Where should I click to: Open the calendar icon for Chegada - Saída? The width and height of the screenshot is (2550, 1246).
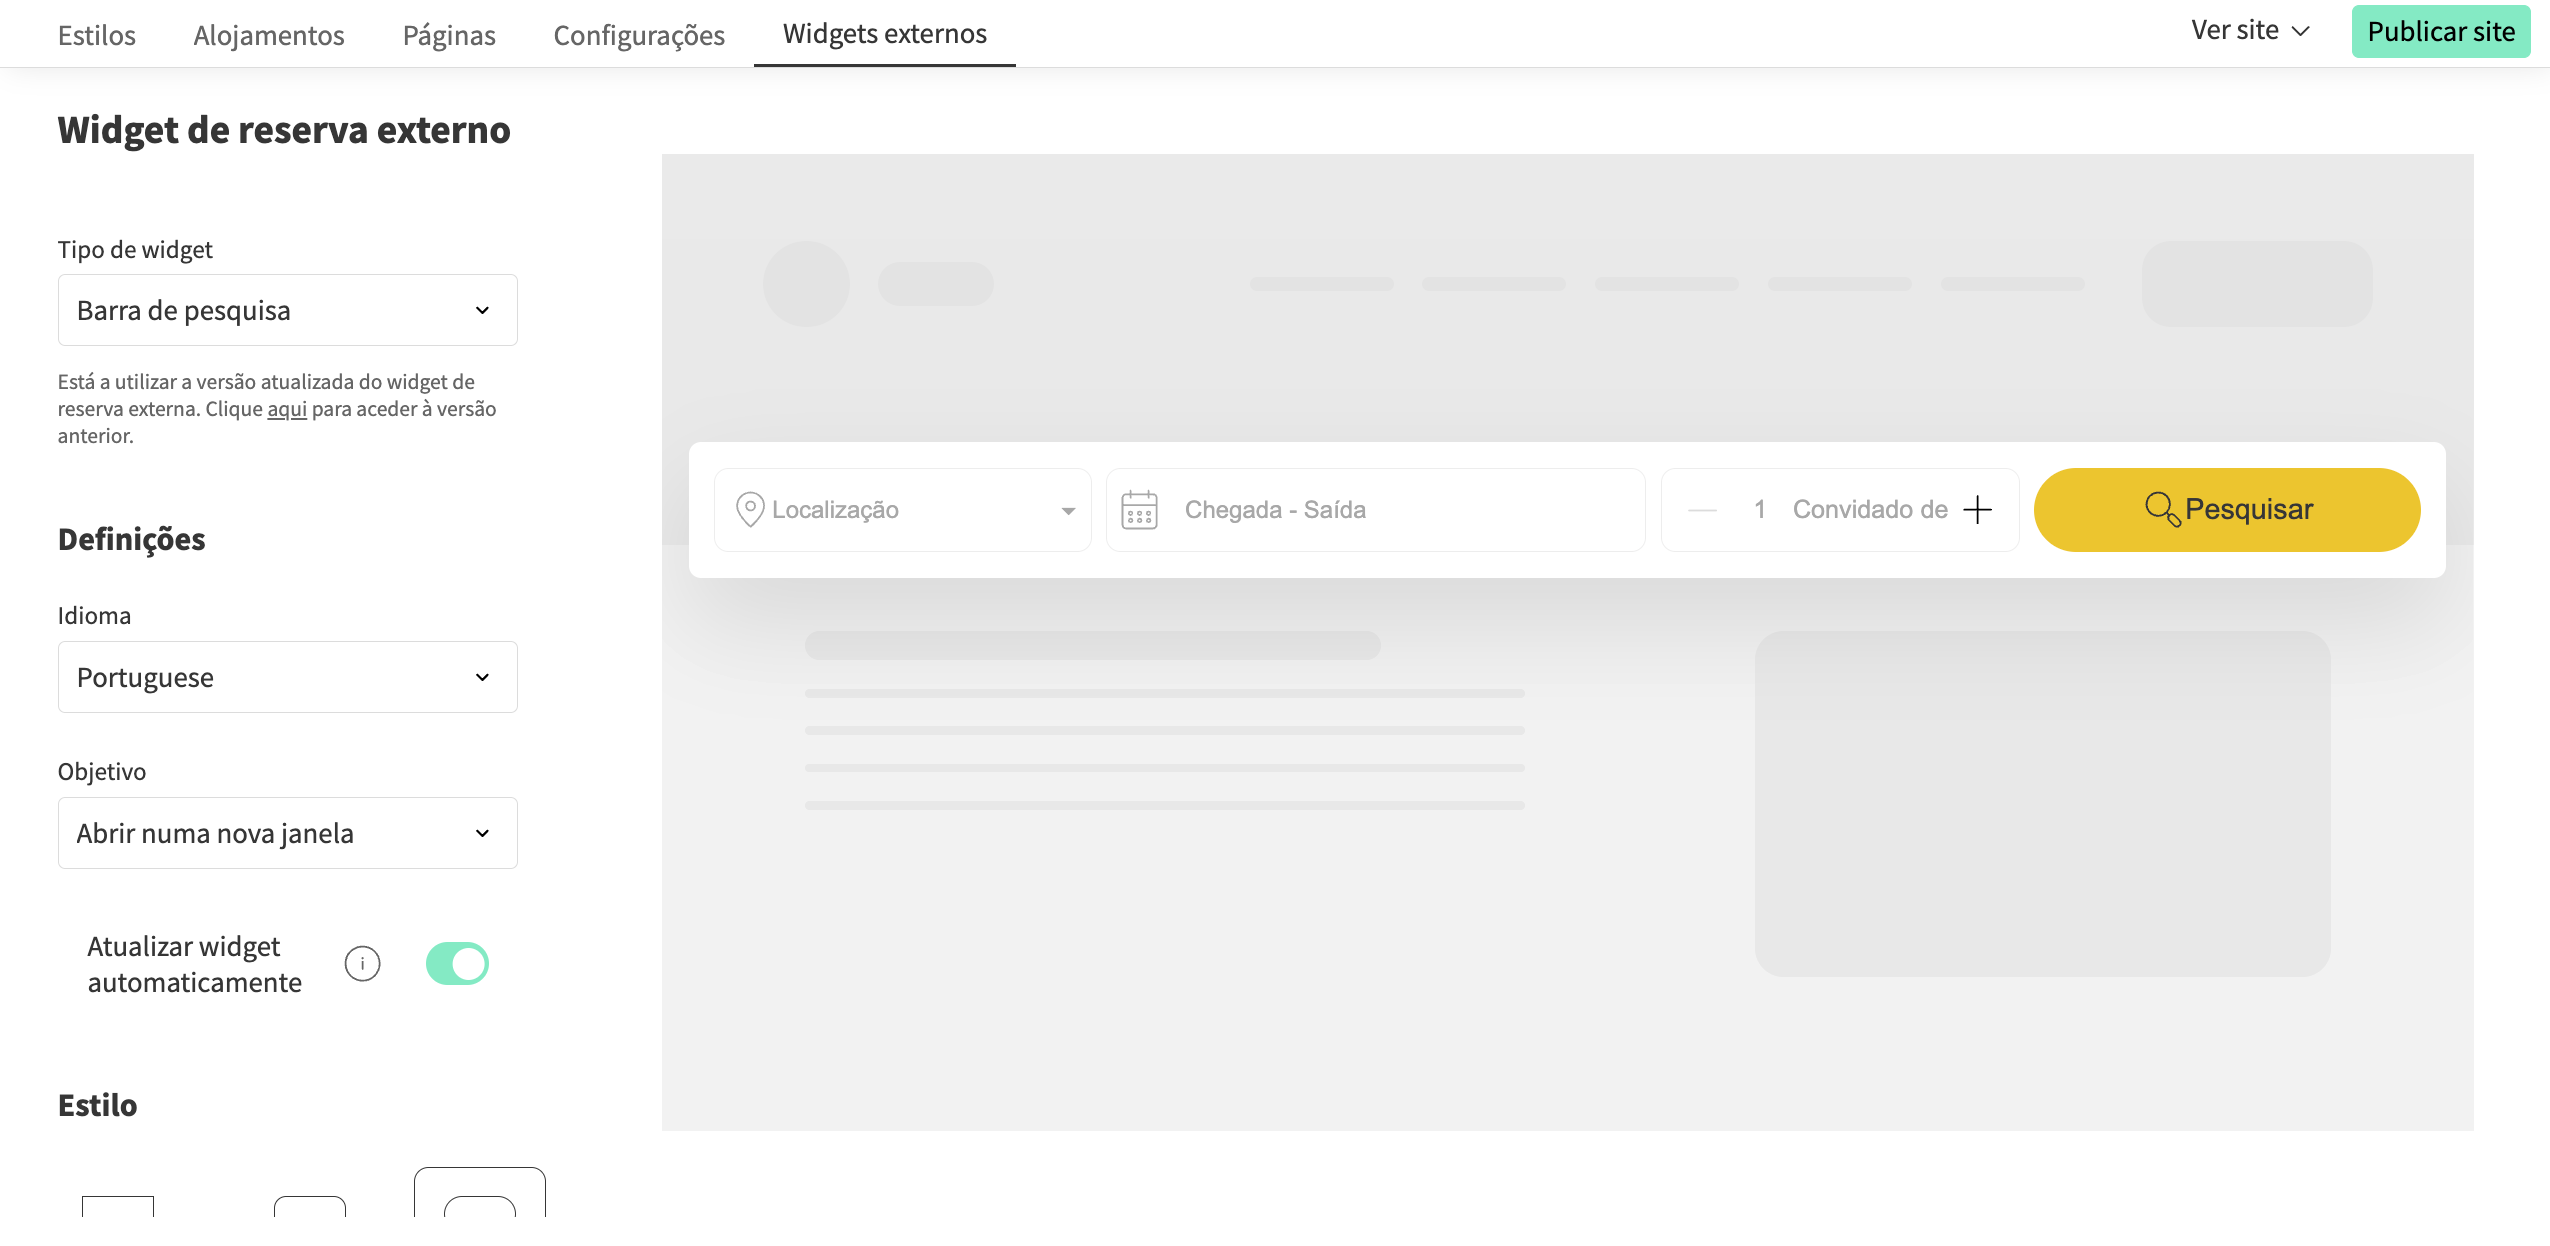[x=1139, y=509]
